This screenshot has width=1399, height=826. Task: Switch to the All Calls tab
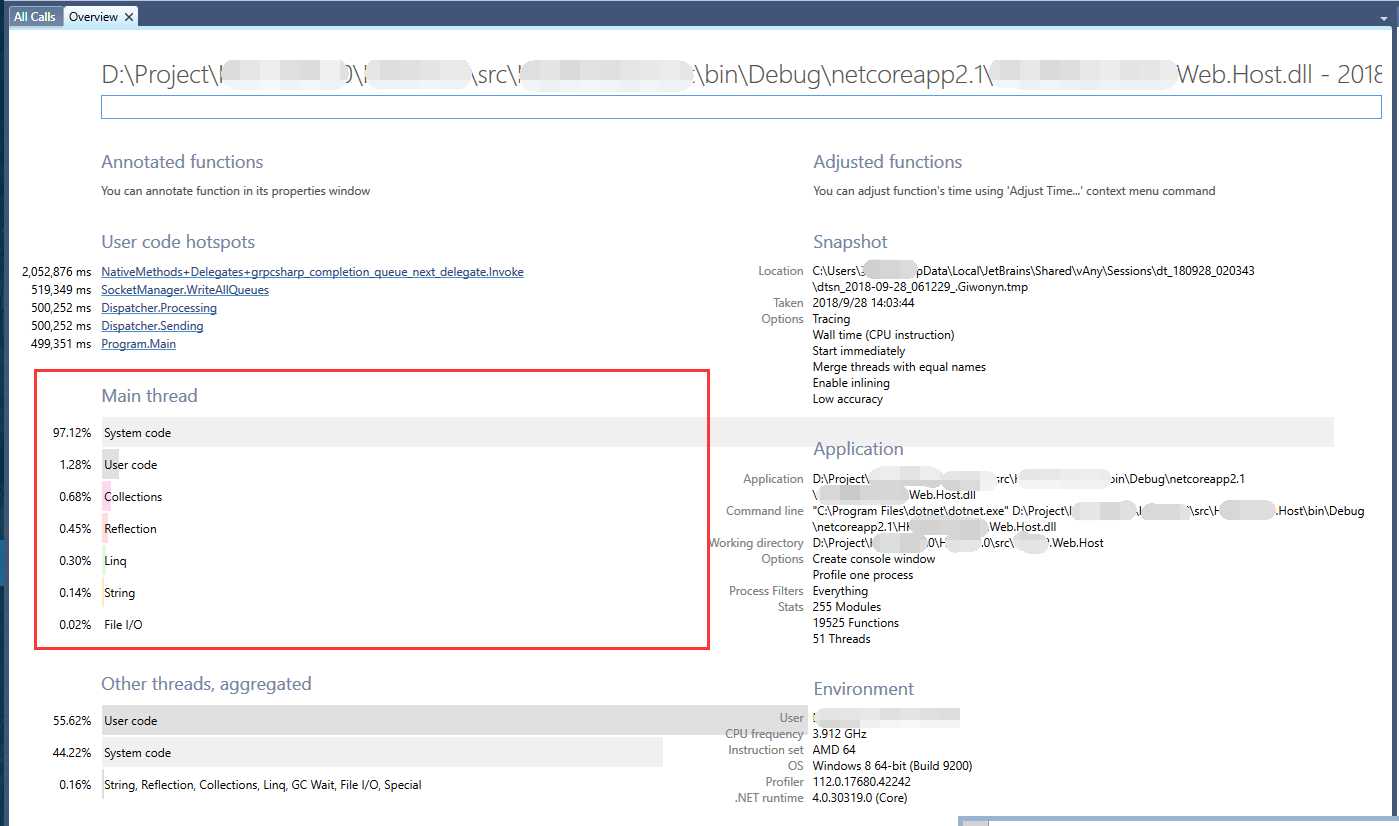35,16
